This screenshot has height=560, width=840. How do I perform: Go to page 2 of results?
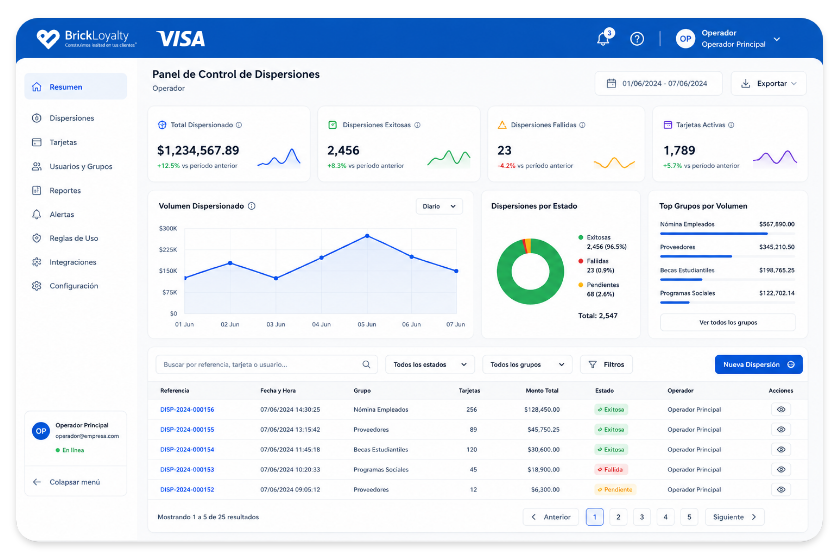click(x=618, y=517)
